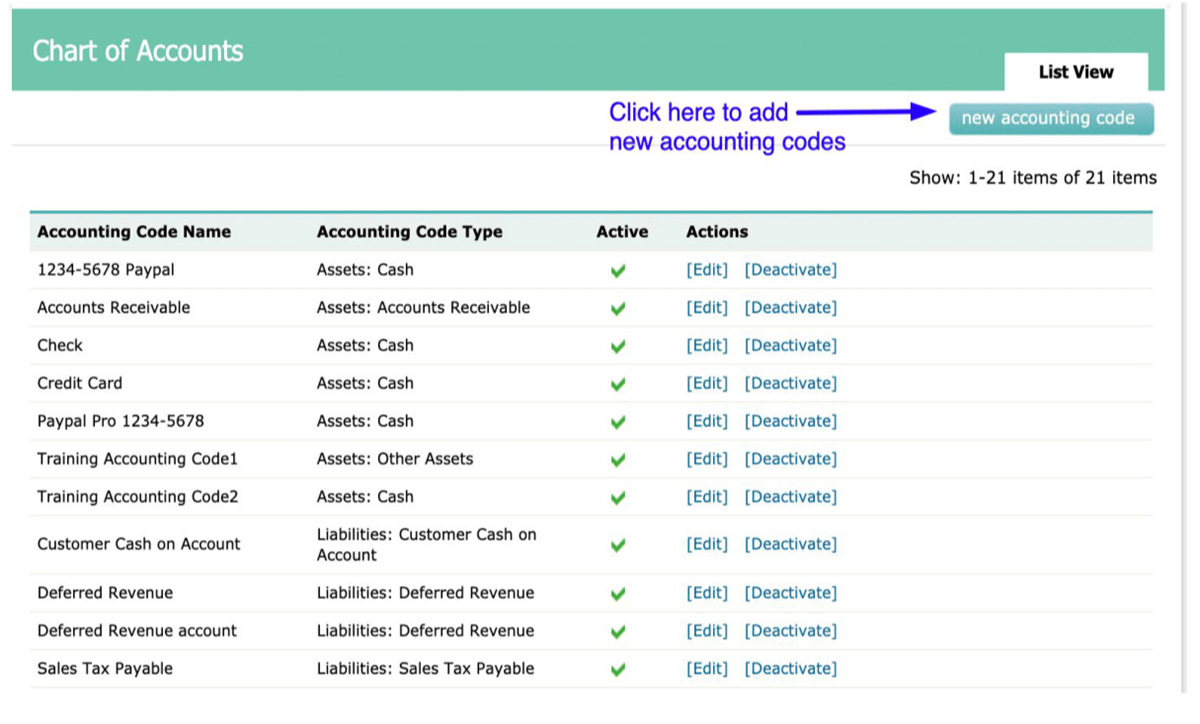The height and width of the screenshot is (724, 1200).
Task: Edit the Sales Tax Payable code
Action: [x=707, y=669]
